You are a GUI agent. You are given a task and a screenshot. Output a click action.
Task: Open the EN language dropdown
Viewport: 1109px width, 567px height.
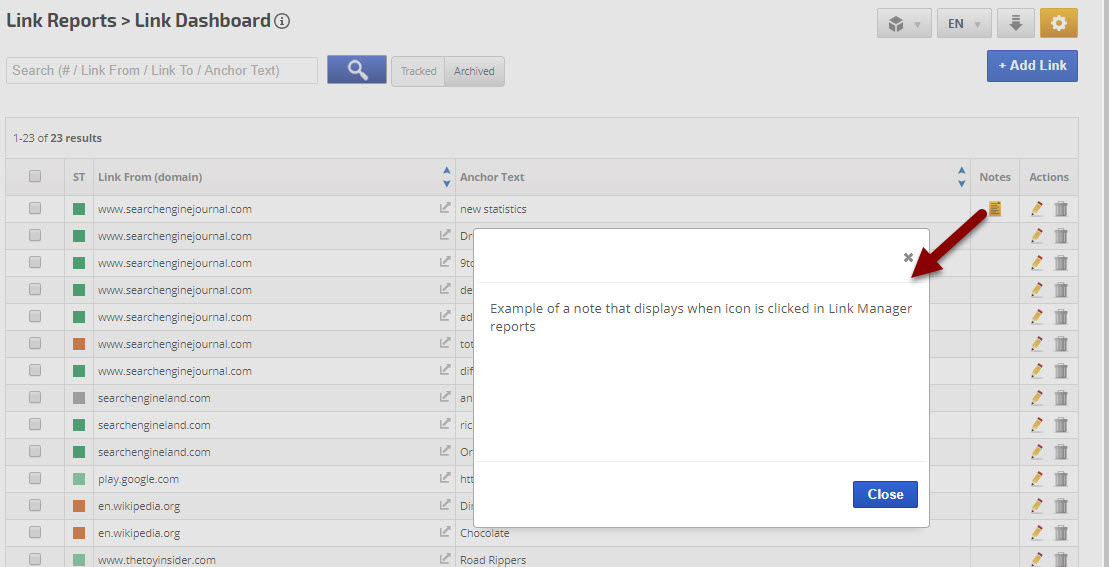pos(964,23)
